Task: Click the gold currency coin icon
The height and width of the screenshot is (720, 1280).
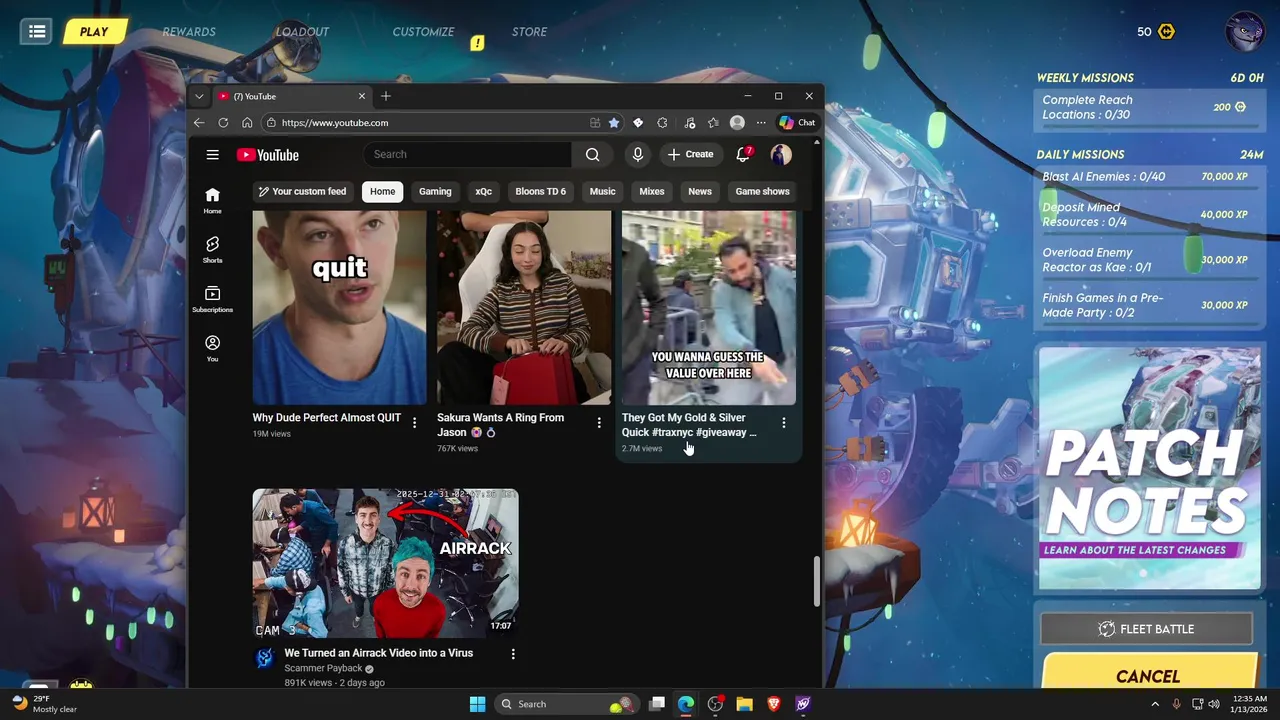Action: click(1166, 32)
